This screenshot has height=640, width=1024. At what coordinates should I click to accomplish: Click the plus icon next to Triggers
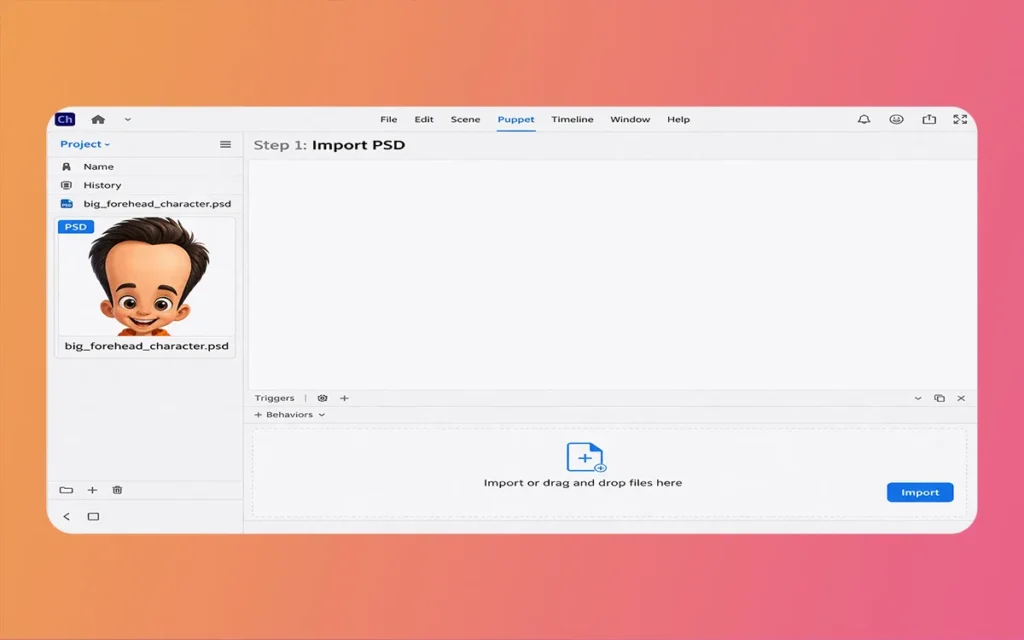pyautogui.click(x=344, y=398)
